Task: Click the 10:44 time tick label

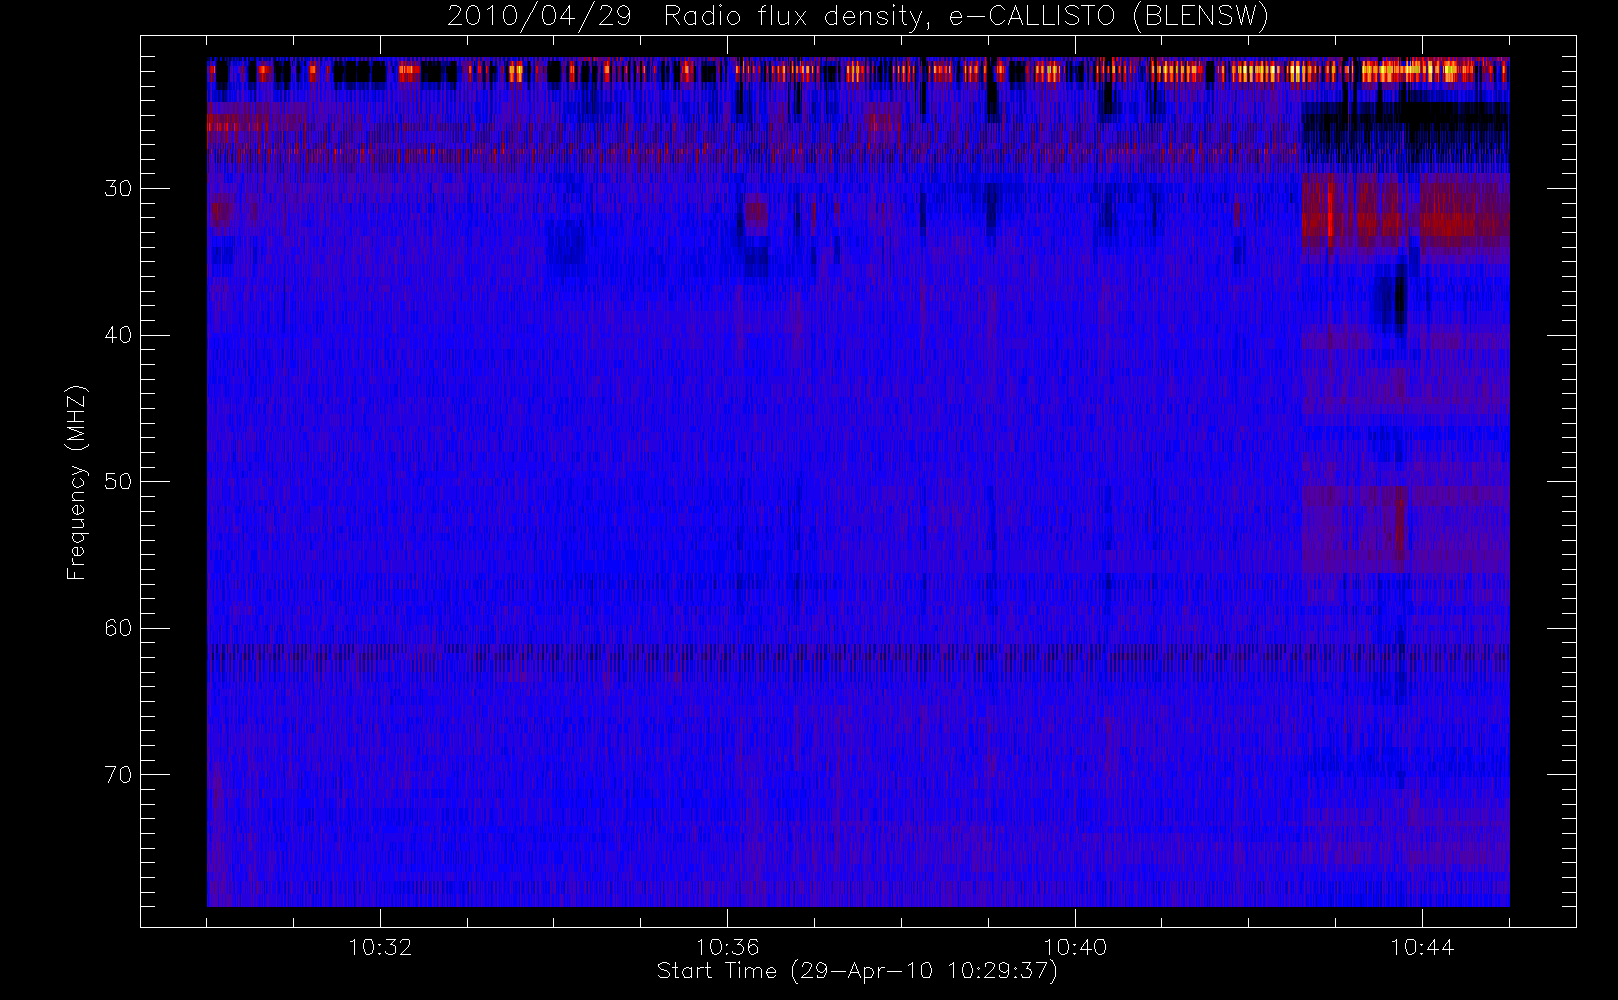Action: (1422, 947)
